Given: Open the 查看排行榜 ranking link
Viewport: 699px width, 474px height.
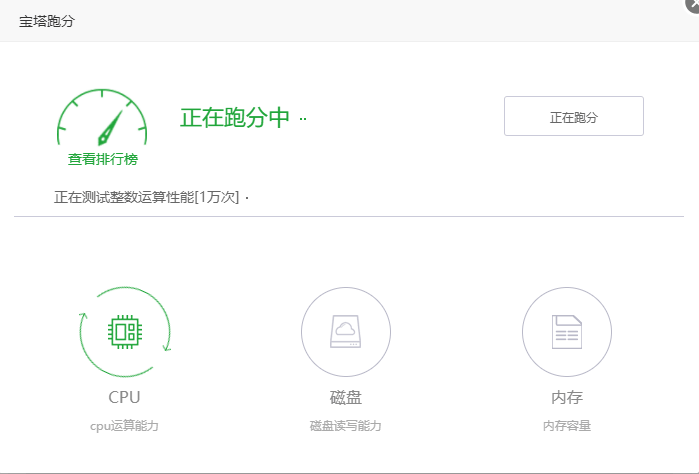Looking at the screenshot, I should click(x=103, y=159).
